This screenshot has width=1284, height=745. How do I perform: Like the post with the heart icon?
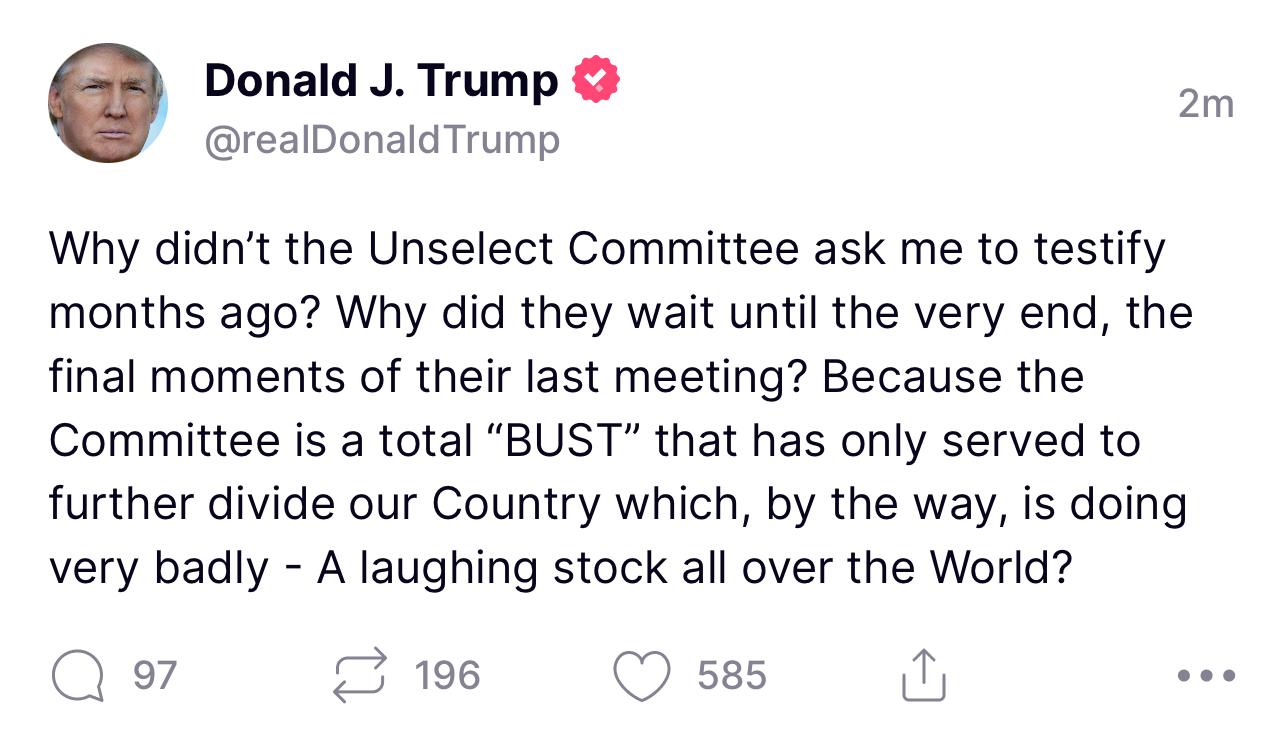click(x=640, y=677)
